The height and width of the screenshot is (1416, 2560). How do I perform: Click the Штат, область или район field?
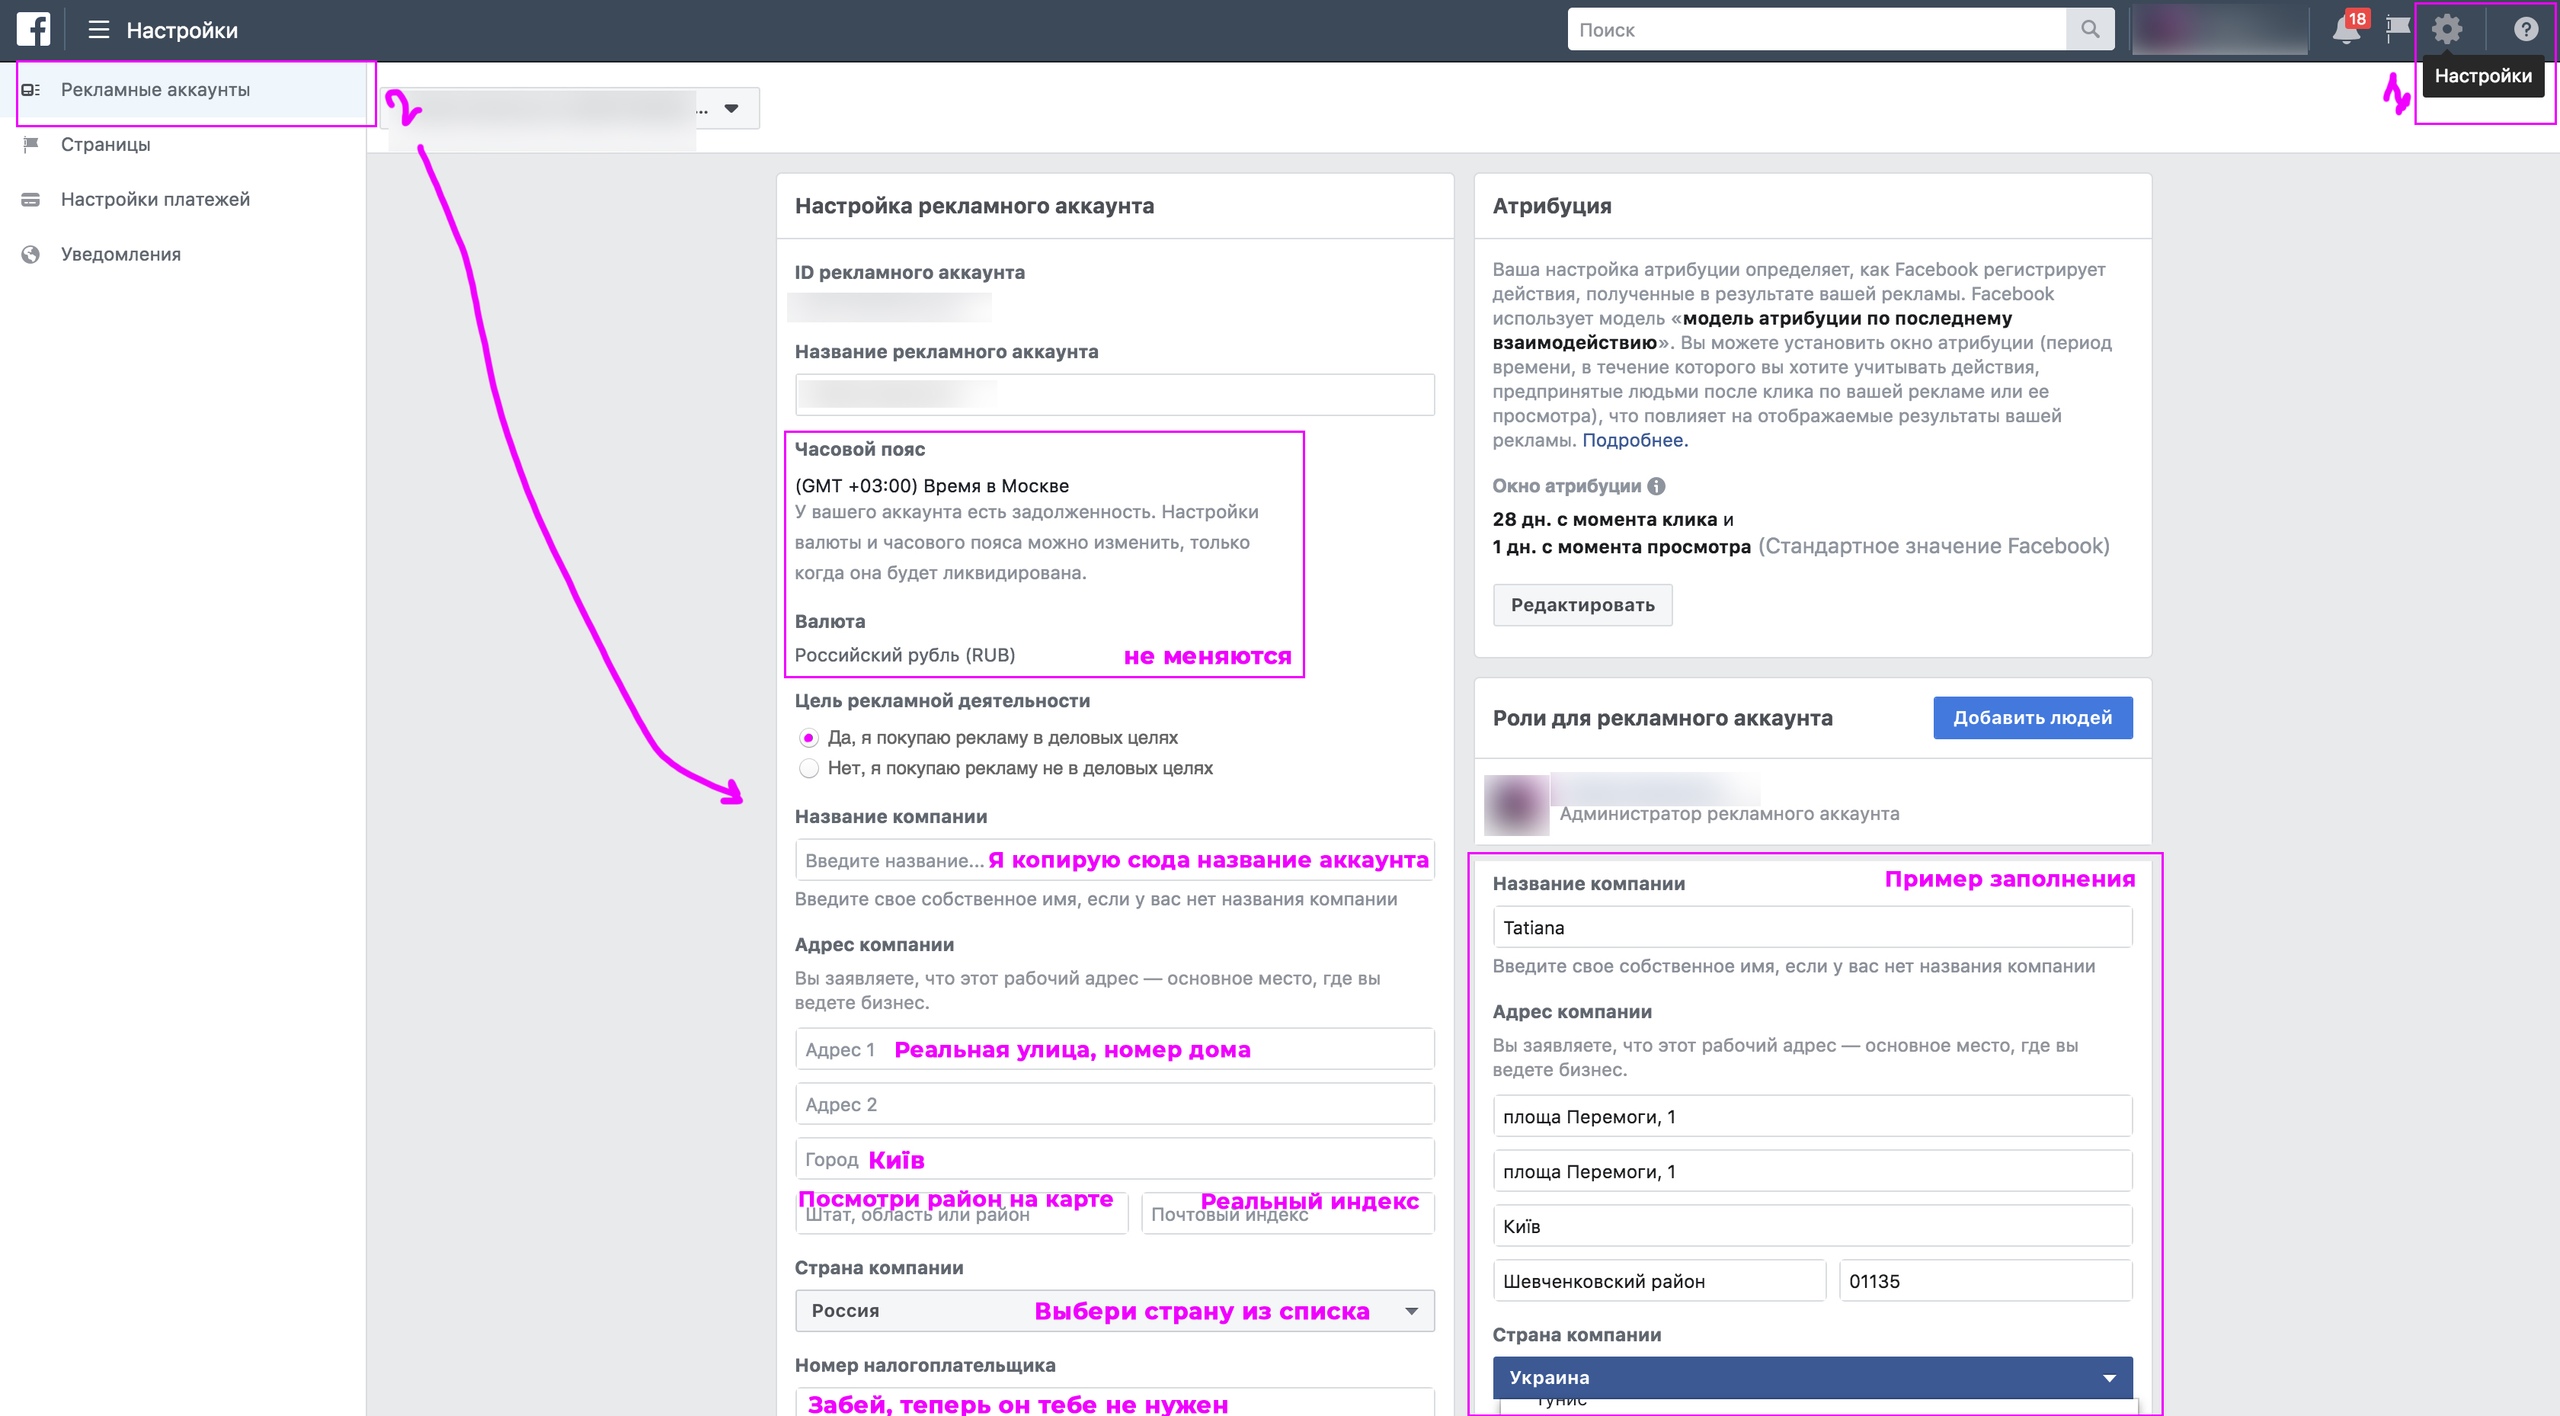(x=961, y=1214)
